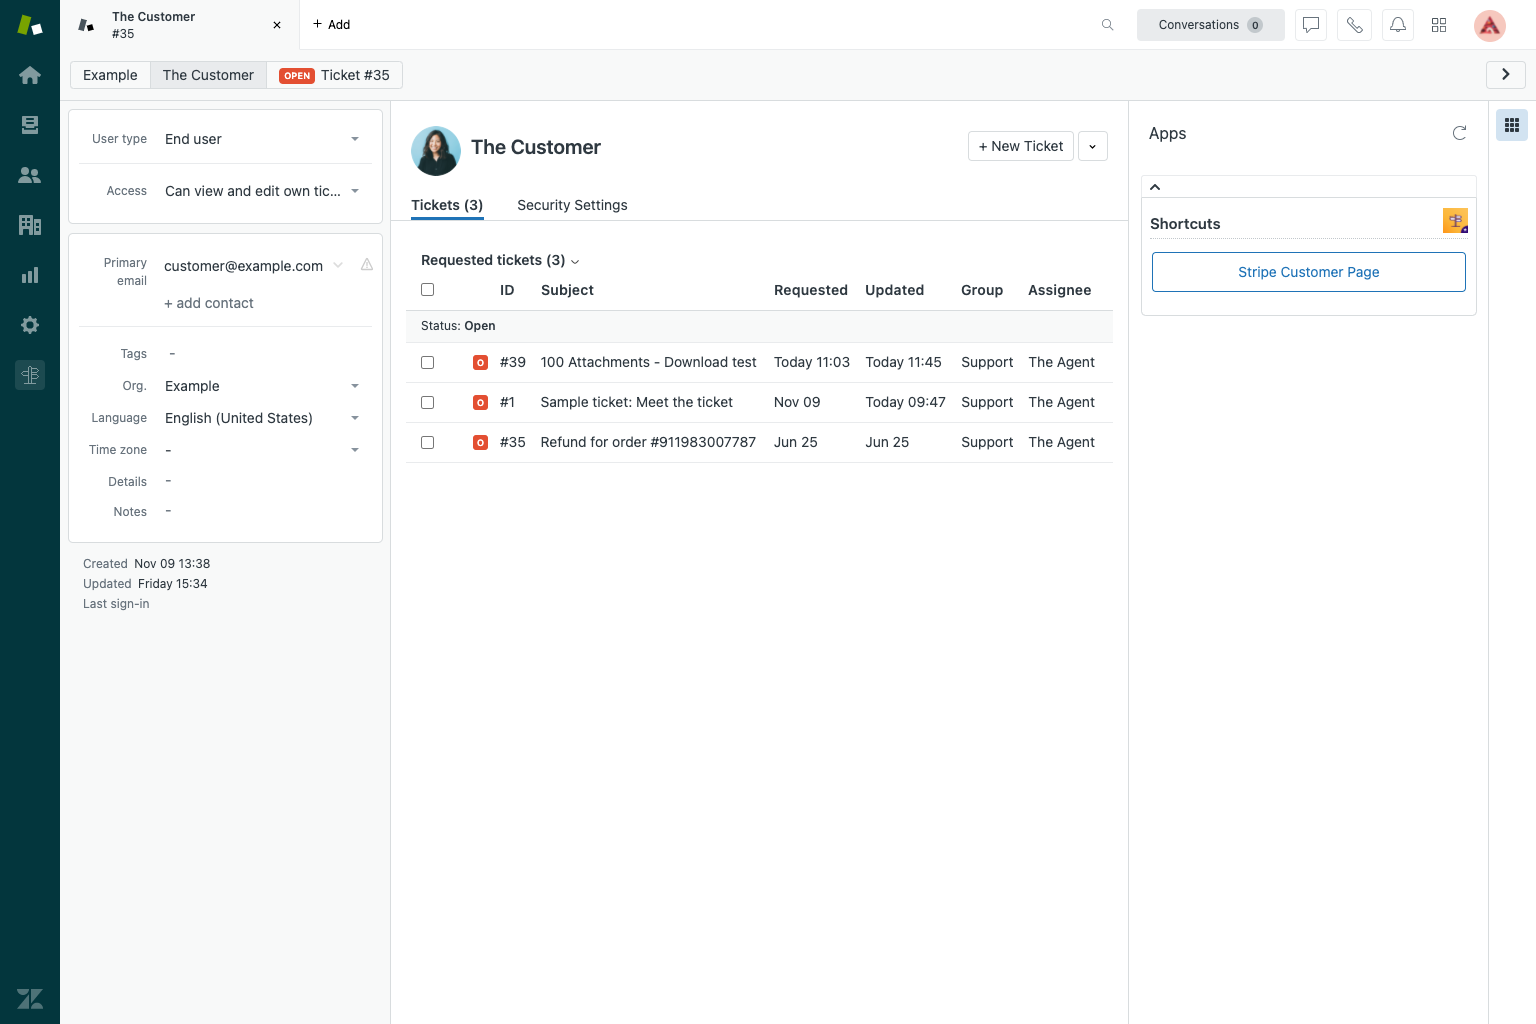Collapse the Requested tickets list chevron
Viewport: 1536px width, 1024px height.
pos(576,261)
